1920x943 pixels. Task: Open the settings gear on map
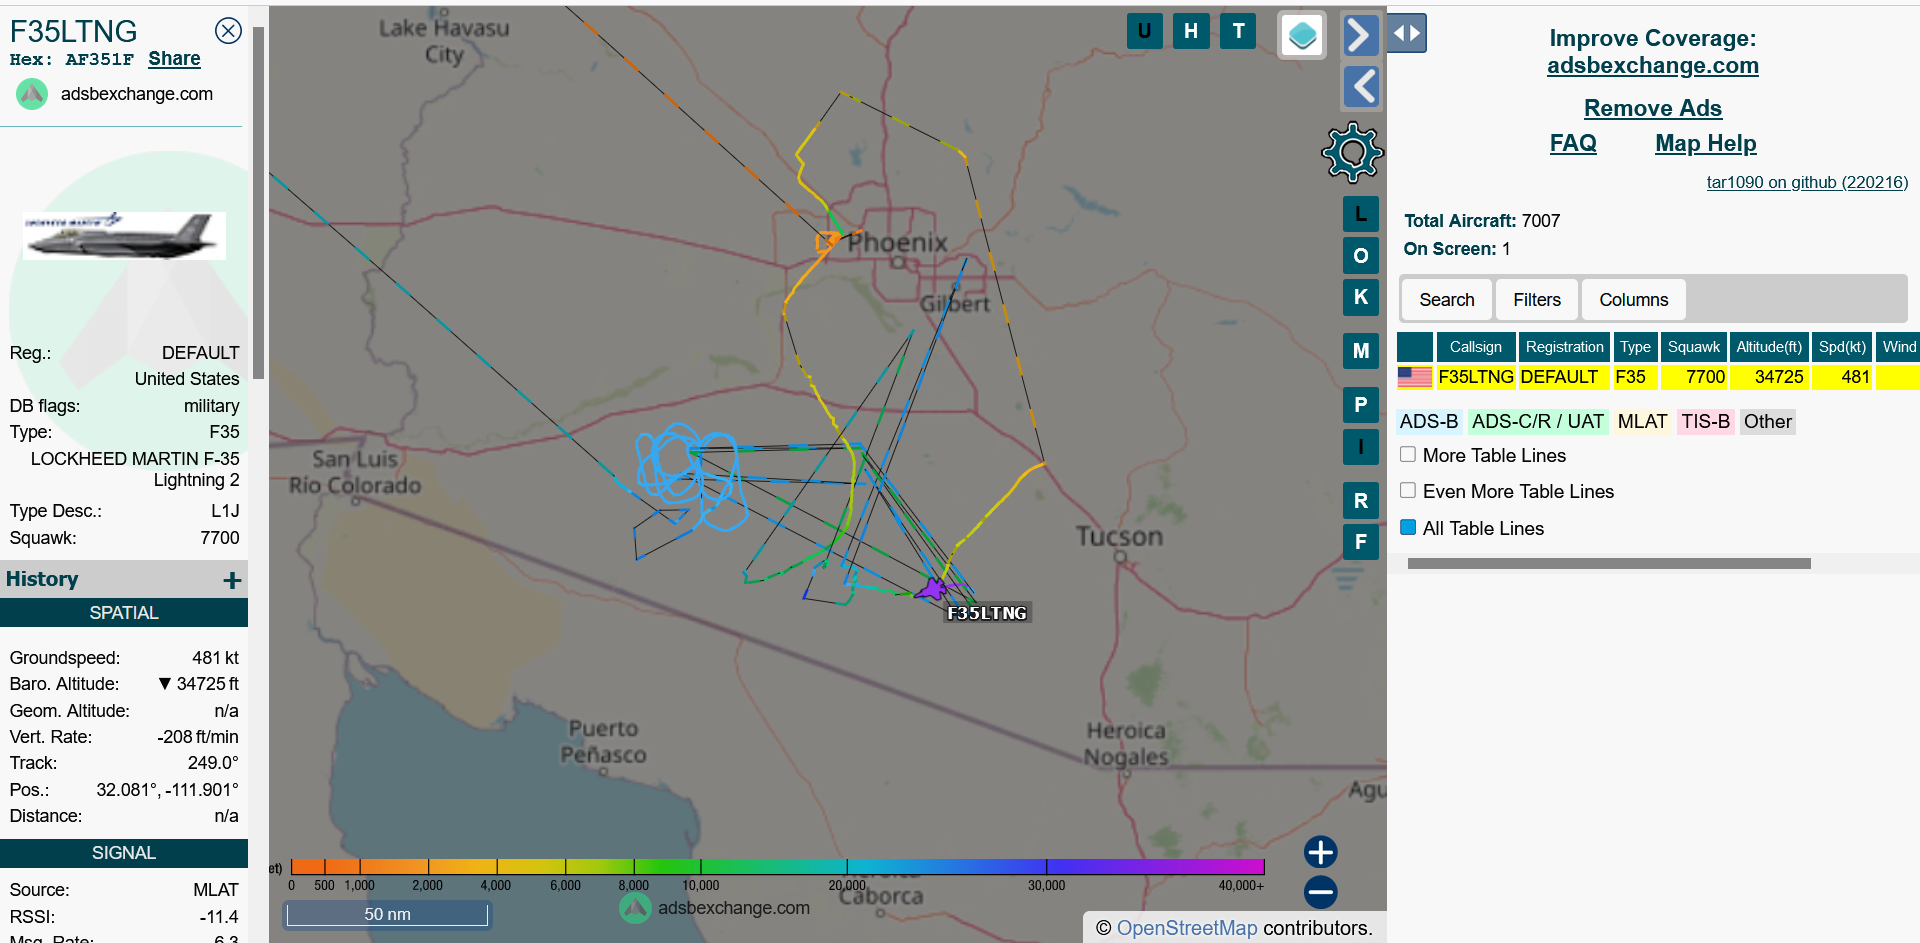coord(1352,152)
